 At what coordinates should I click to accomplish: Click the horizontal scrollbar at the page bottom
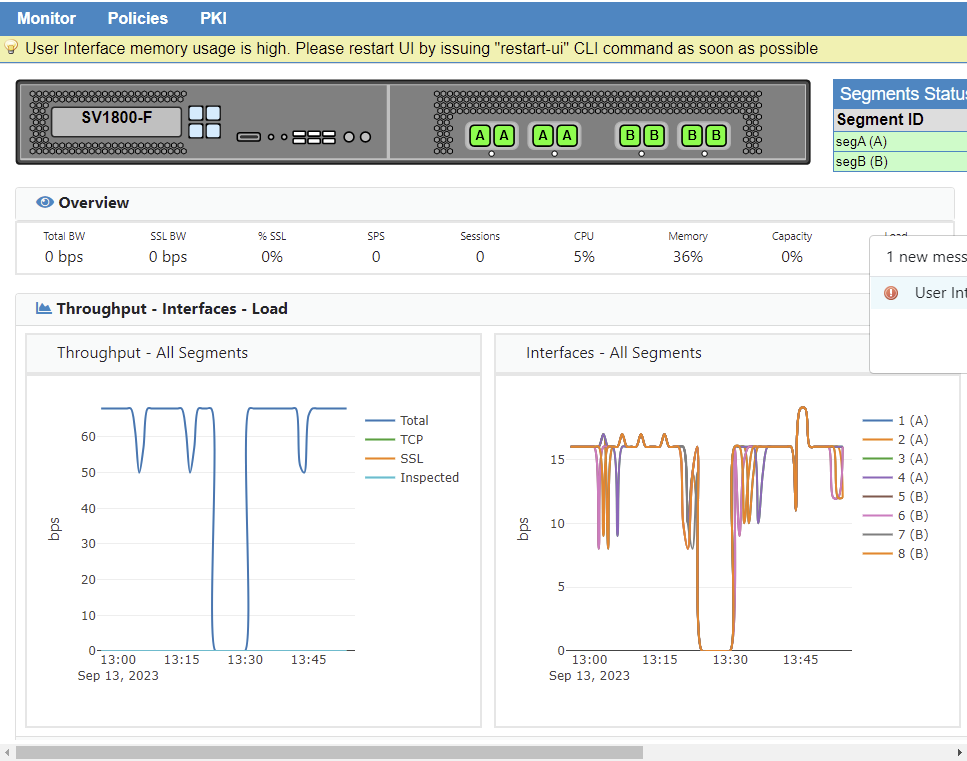[x=330, y=752]
